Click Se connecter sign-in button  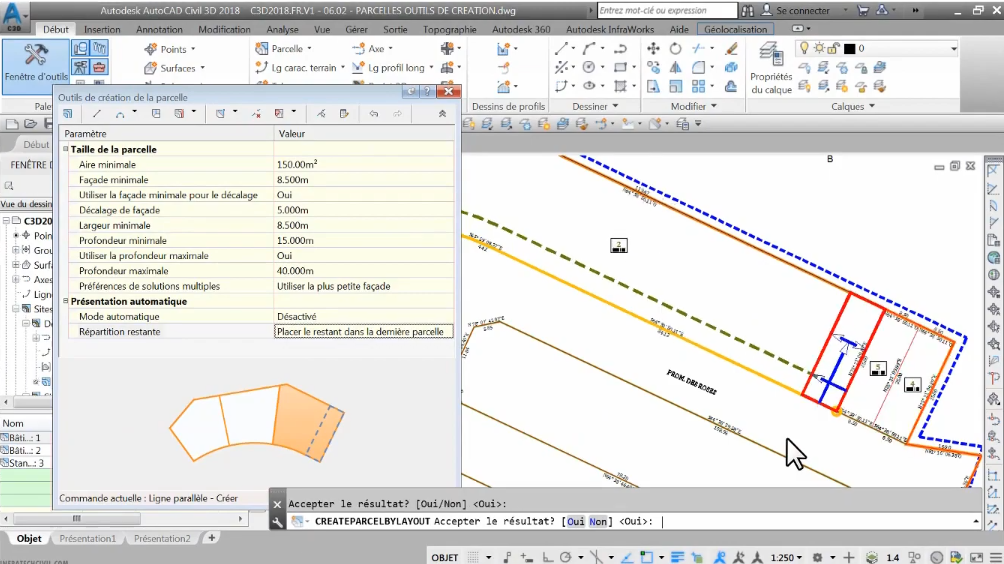pyautogui.click(x=803, y=10)
